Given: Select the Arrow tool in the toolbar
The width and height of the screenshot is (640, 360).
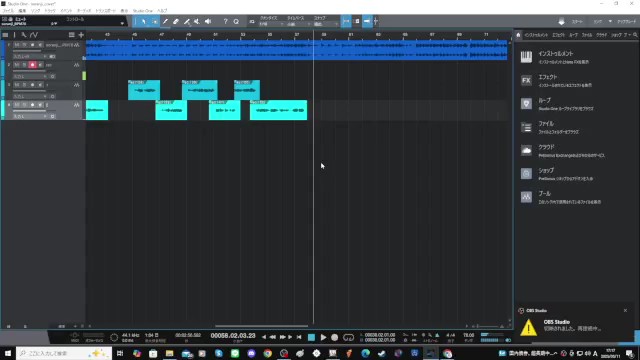Looking at the screenshot, I should [x=144, y=21].
